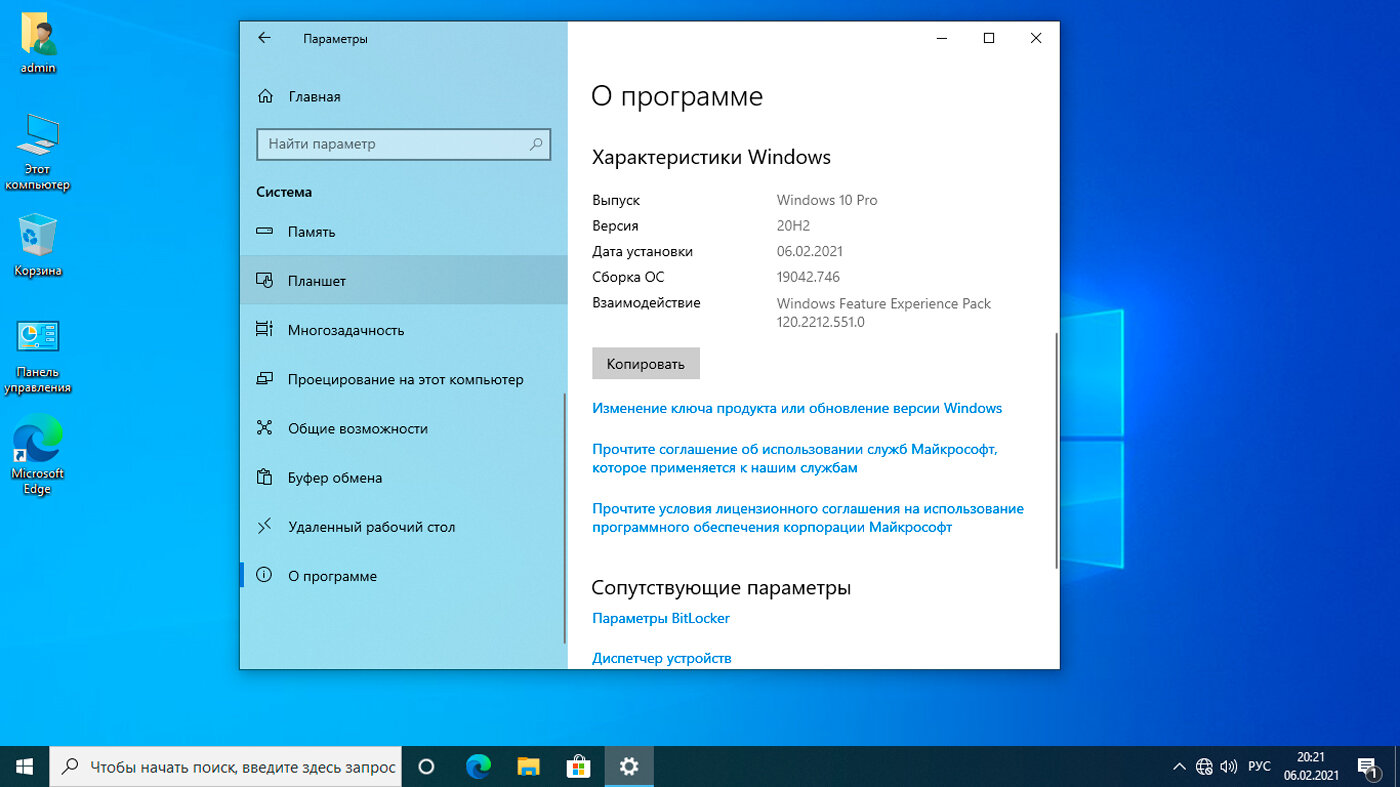Open условия лицензионного соглашения link
1400x787 pixels.
coord(808,518)
